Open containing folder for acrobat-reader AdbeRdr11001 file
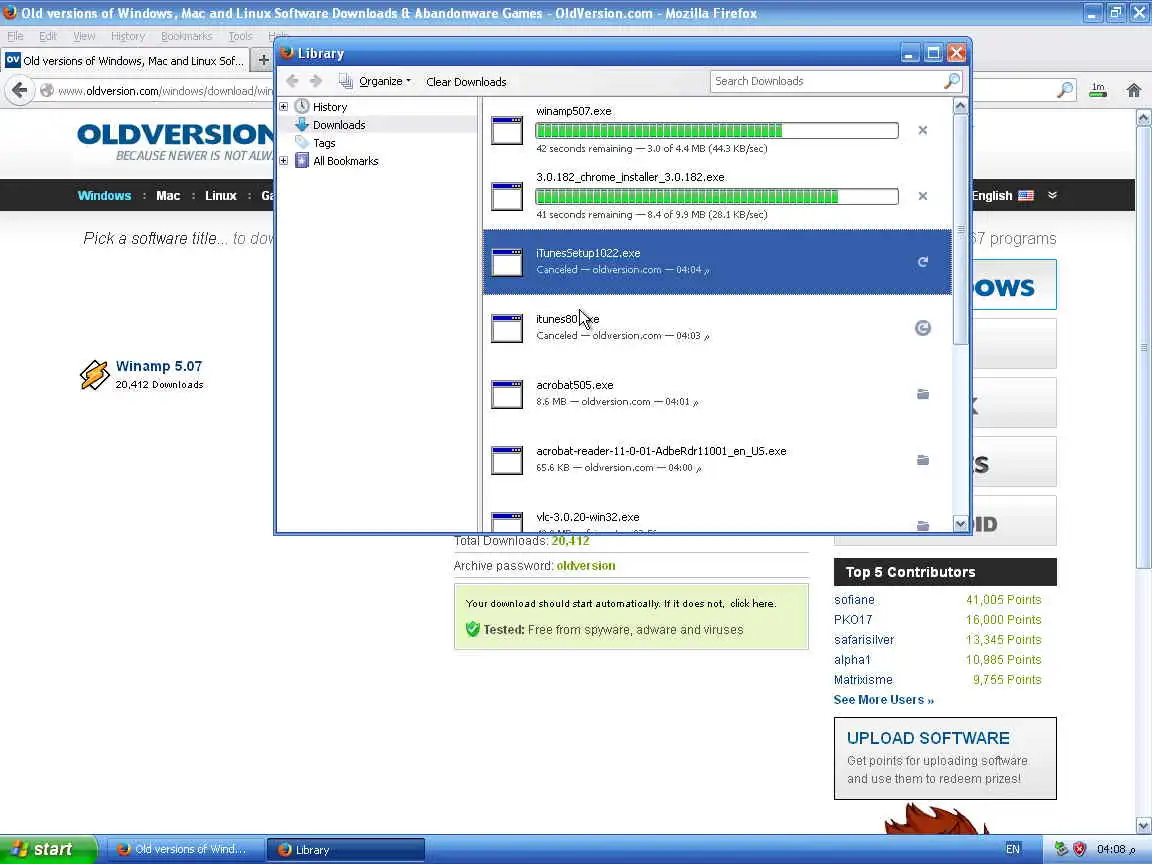 point(923,460)
